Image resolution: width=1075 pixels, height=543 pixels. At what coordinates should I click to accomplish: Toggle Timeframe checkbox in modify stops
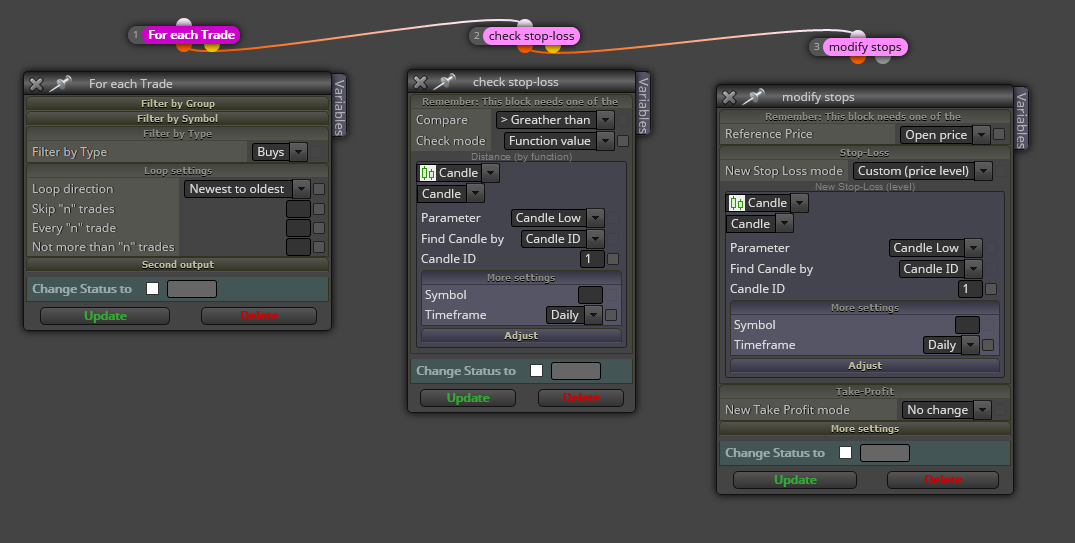click(x=988, y=346)
